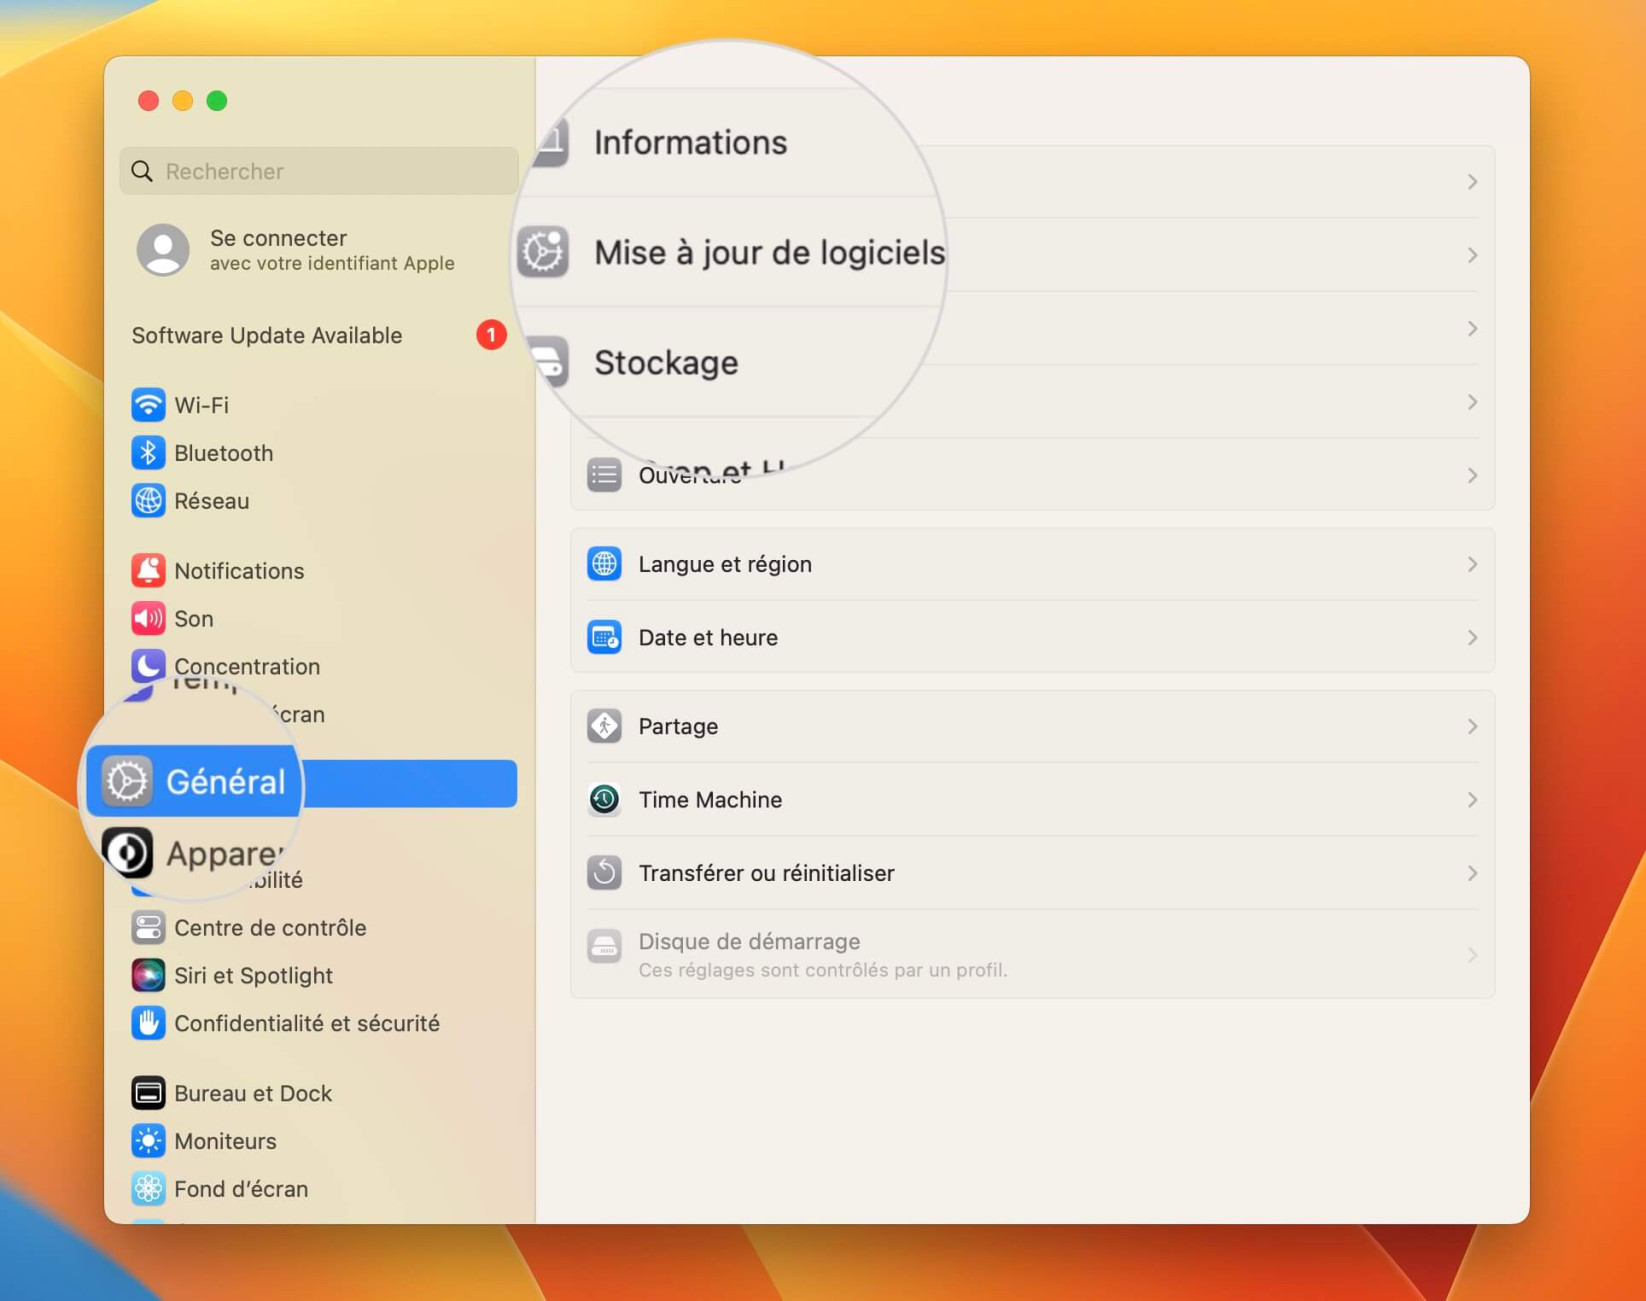Select the Bluetooth icon in sidebar

tap(148, 453)
